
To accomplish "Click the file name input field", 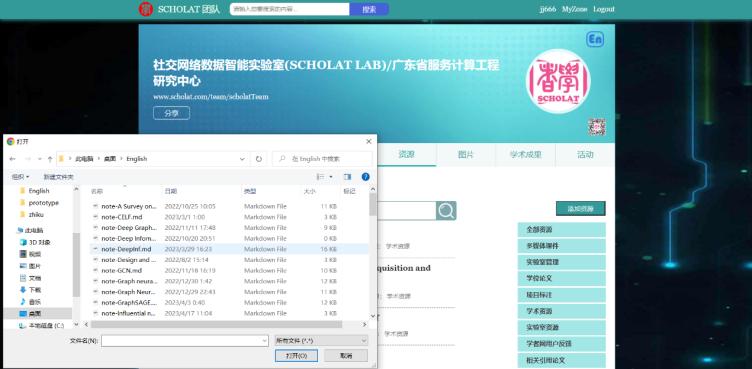I will tap(185, 341).
